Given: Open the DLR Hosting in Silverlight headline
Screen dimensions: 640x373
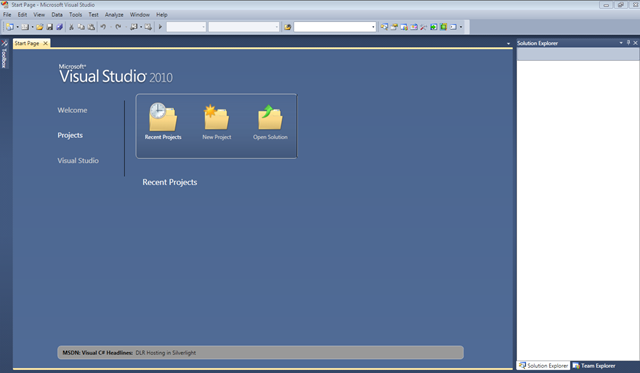Looking at the screenshot, I should pyautogui.click(x=166, y=353).
